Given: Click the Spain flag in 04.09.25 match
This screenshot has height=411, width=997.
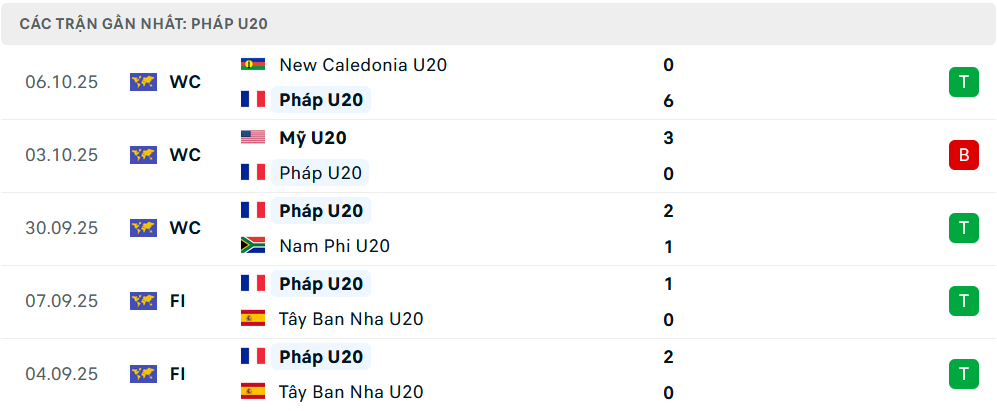Looking at the screenshot, I should click(253, 391).
